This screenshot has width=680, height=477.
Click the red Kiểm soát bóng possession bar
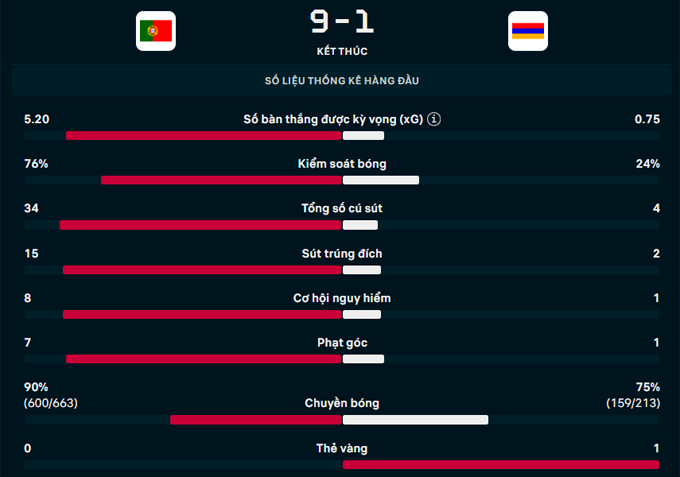click(x=221, y=181)
